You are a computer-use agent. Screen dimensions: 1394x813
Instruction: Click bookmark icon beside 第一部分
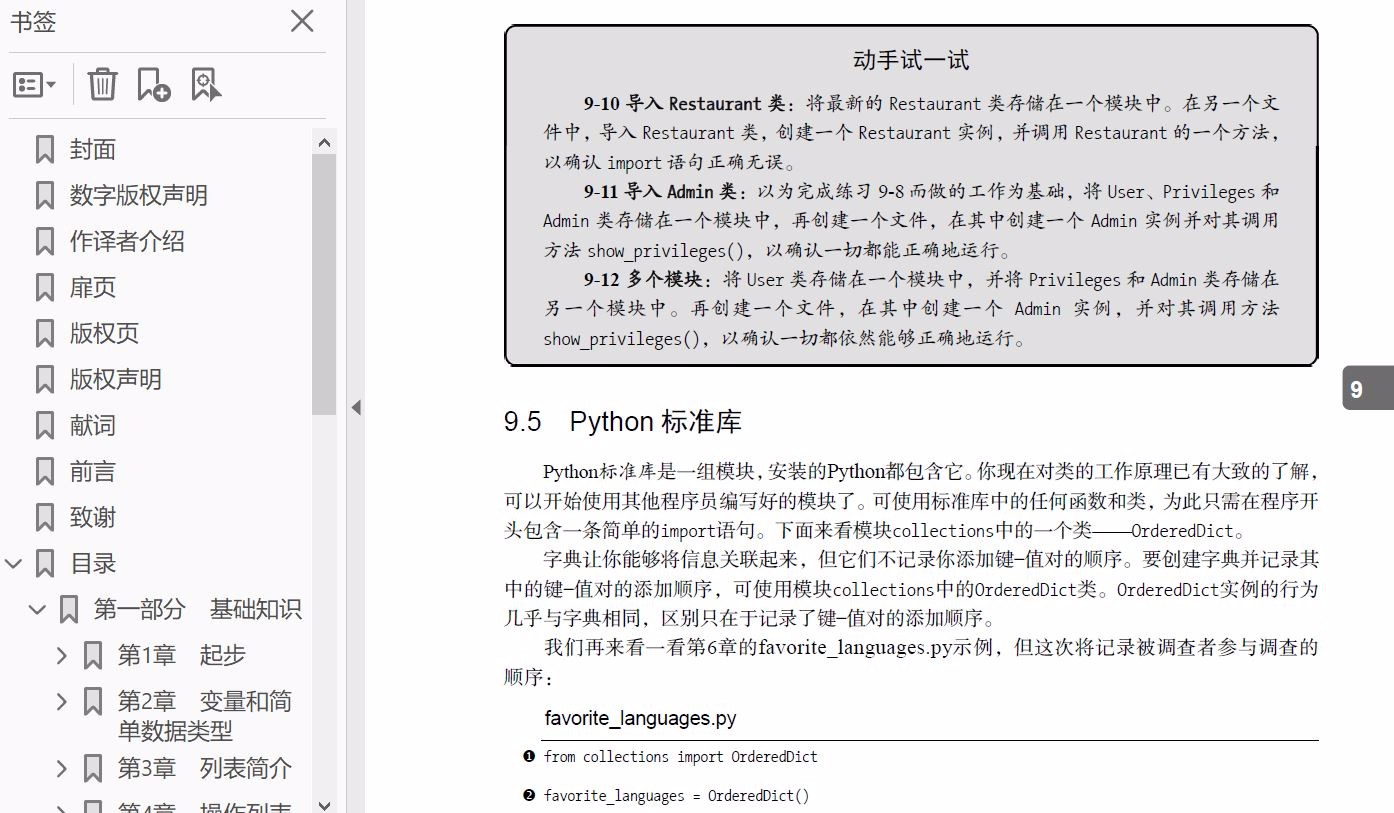tap(69, 609)
